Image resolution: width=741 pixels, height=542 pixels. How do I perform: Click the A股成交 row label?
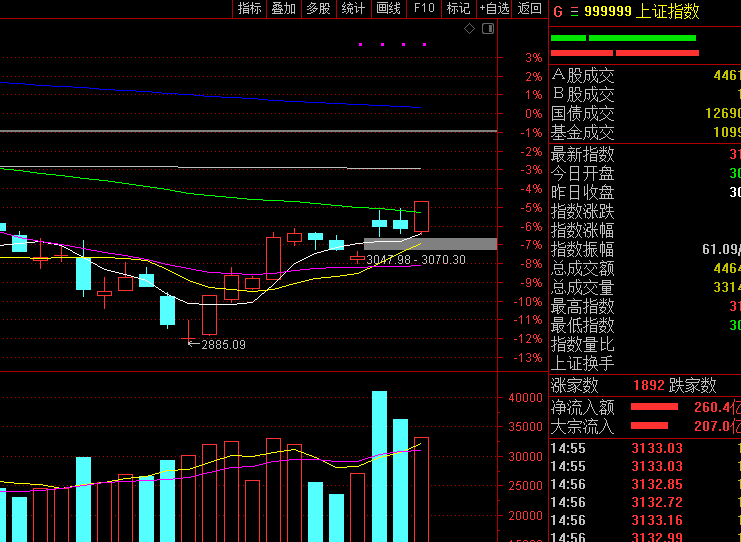pos(583,76)
